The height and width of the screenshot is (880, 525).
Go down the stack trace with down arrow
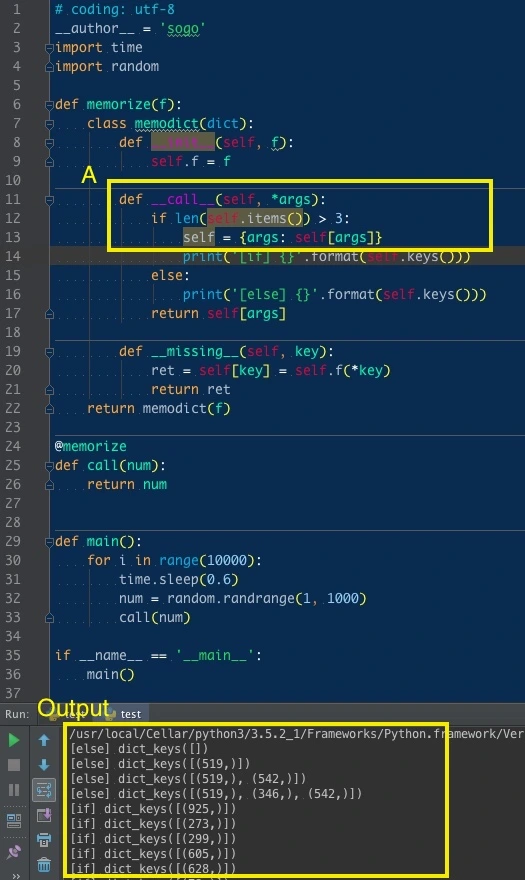44,764
